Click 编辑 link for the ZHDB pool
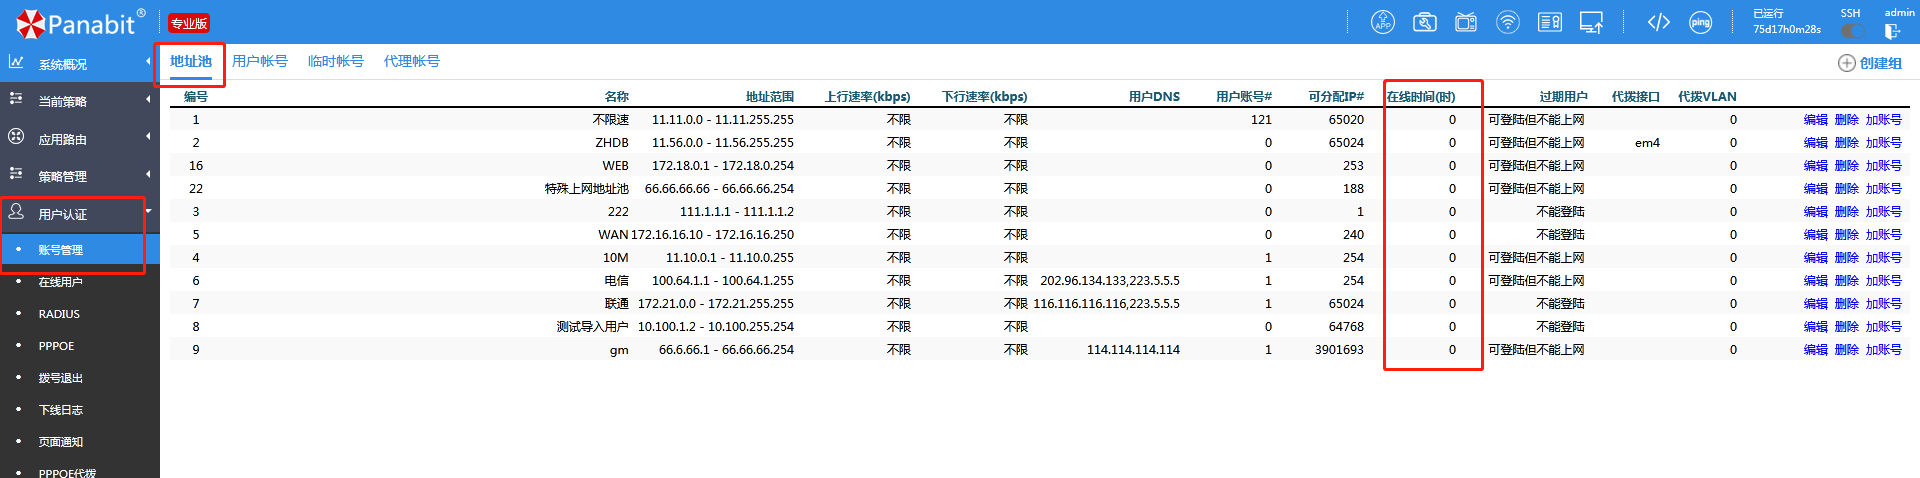Viewport: 1920px width, 478px height. [1815, 143]
